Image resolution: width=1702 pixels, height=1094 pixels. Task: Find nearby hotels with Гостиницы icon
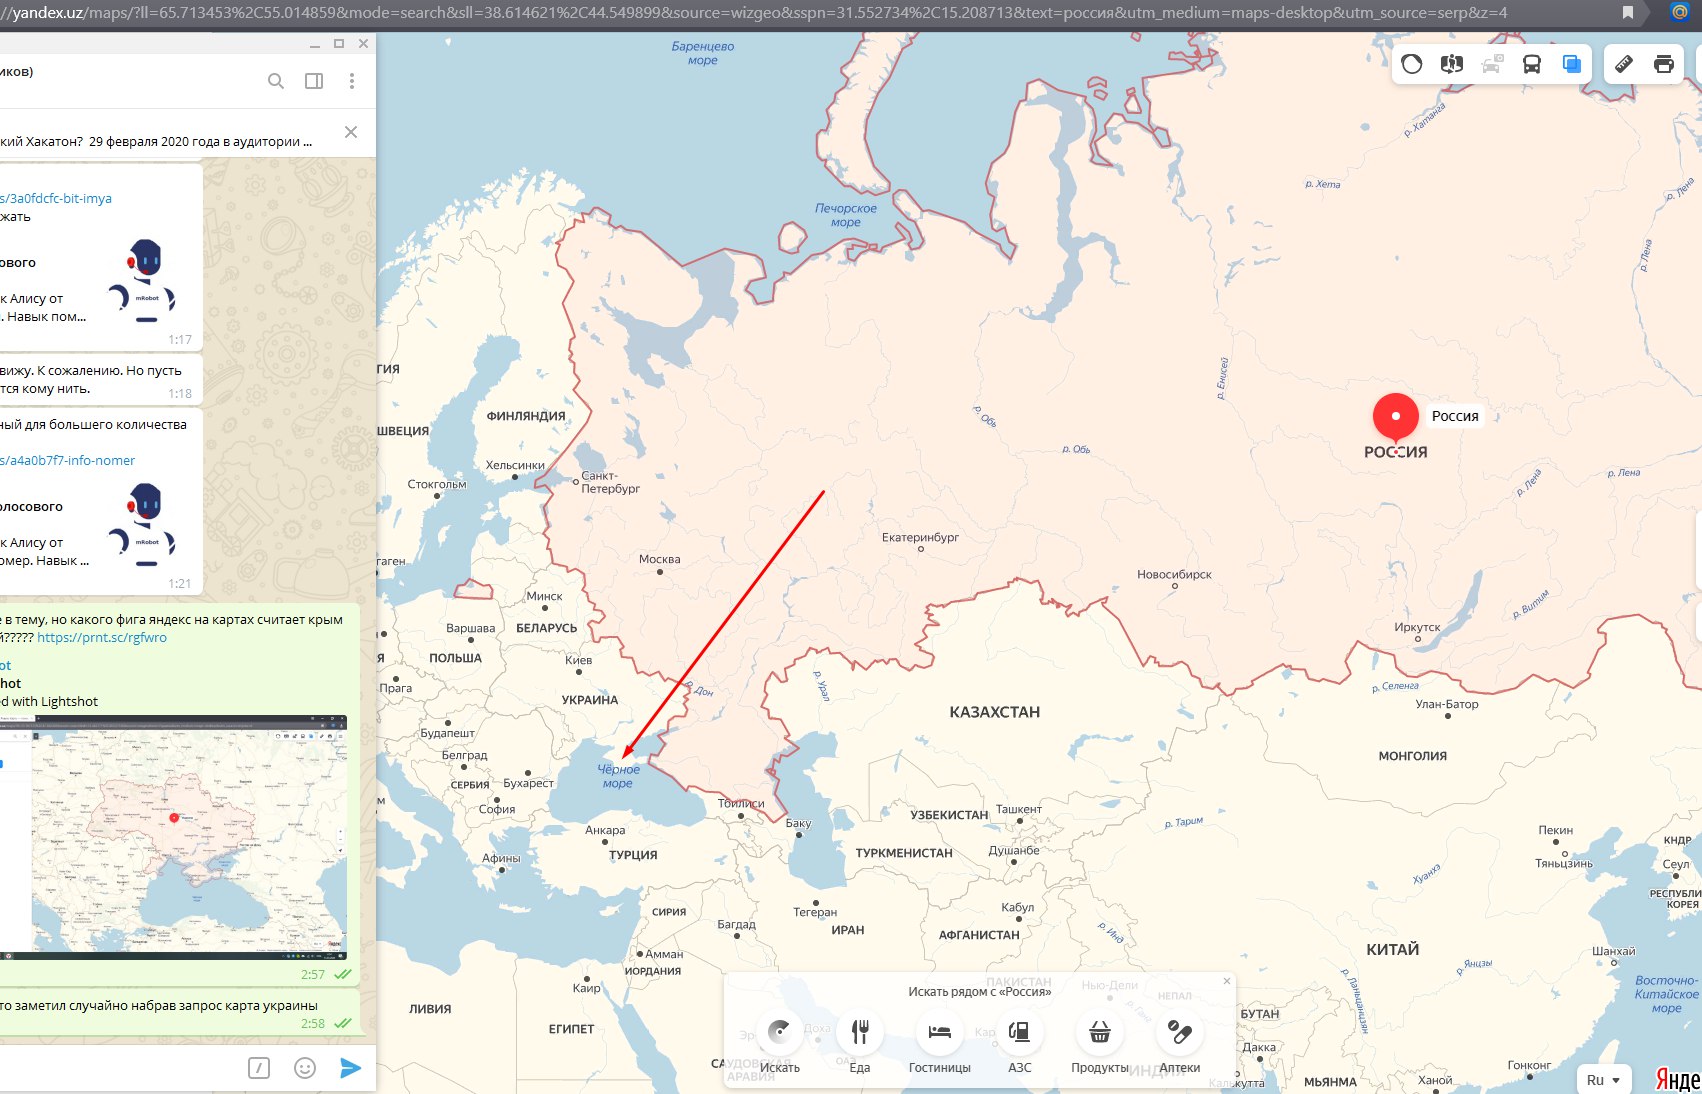[940, 1032]
